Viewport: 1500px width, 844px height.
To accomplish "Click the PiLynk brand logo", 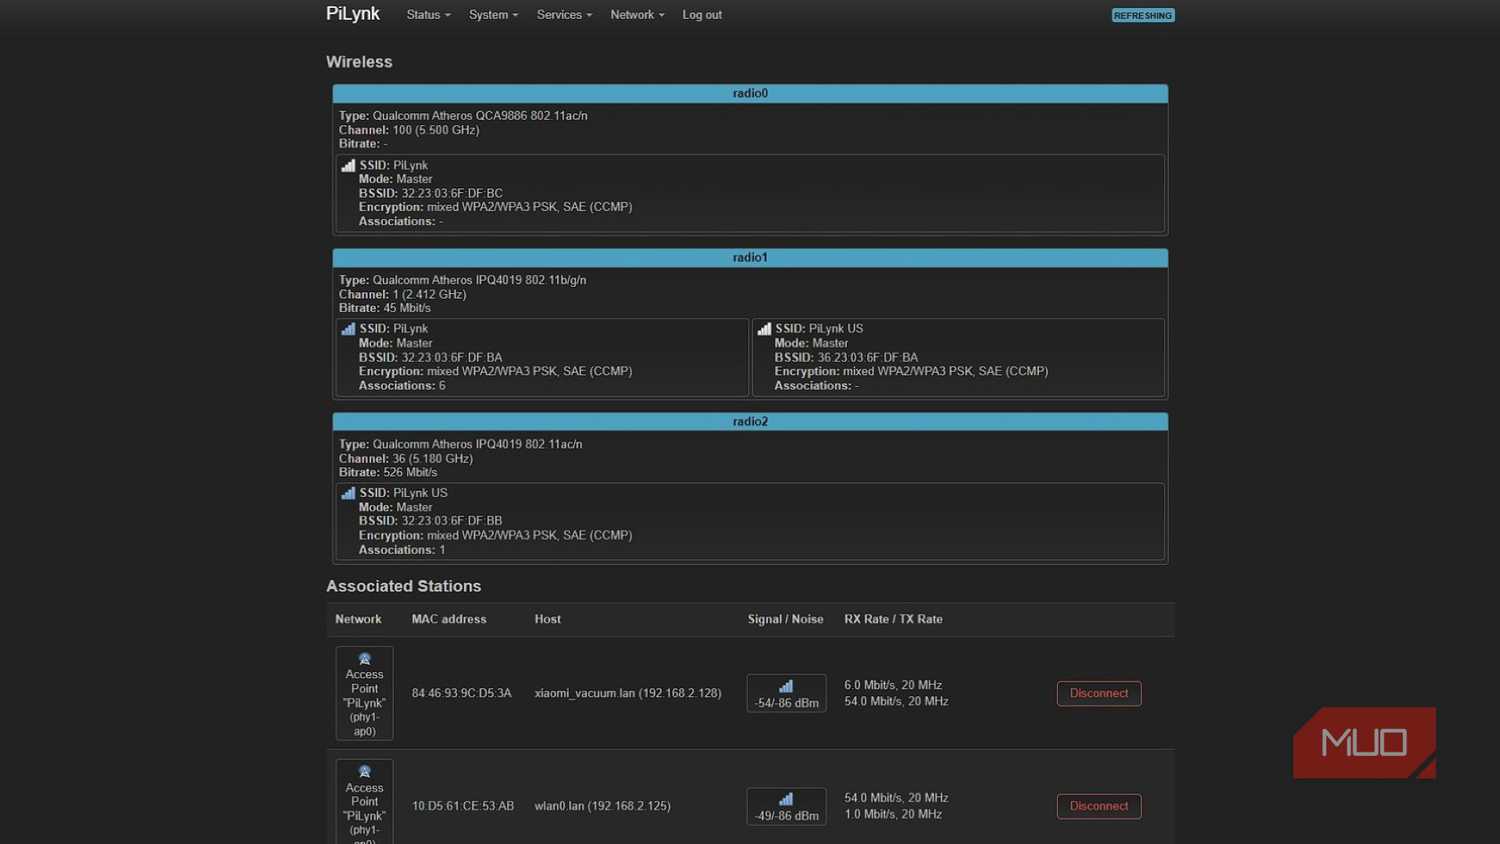I will point(353,14).
